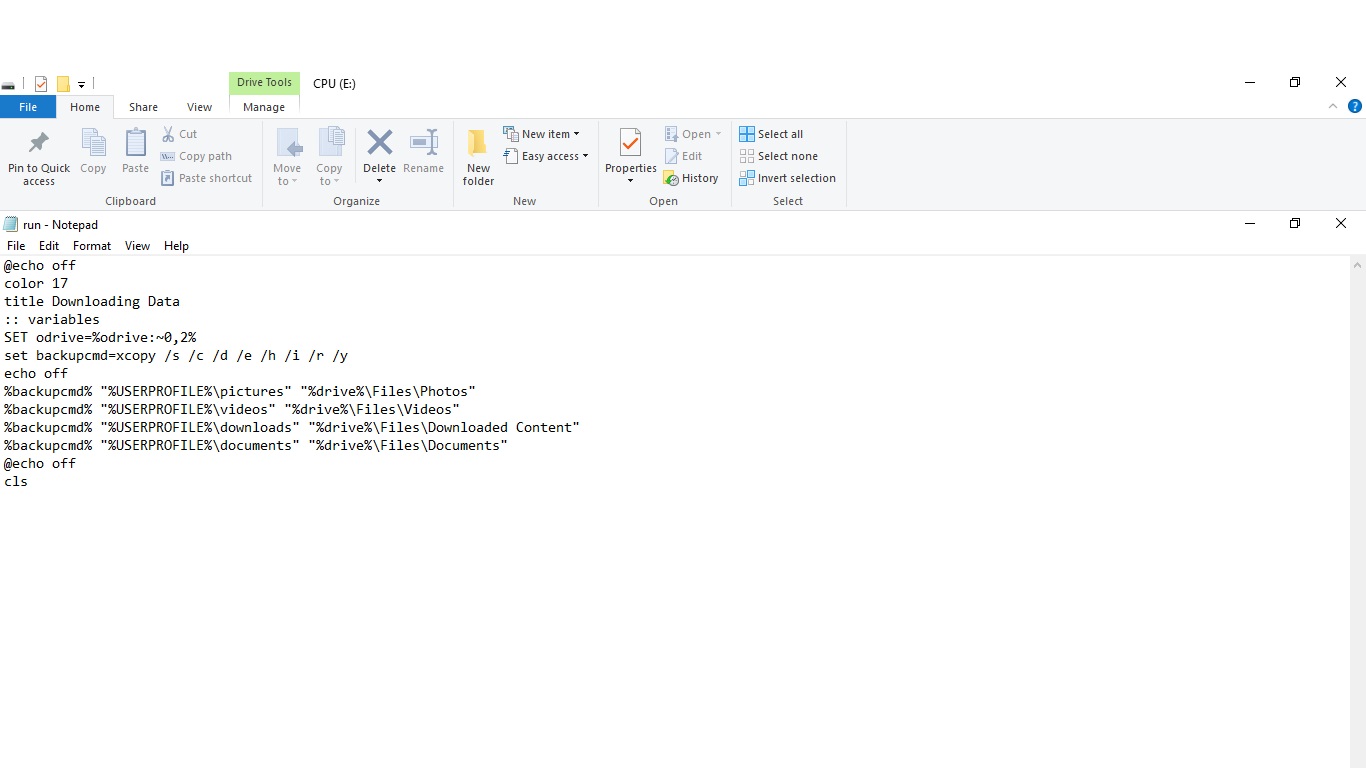The width and height of the screenshot is (1366, 768).
Task: Open the dropdown arrow under Delete
Action: pos(379,181)
